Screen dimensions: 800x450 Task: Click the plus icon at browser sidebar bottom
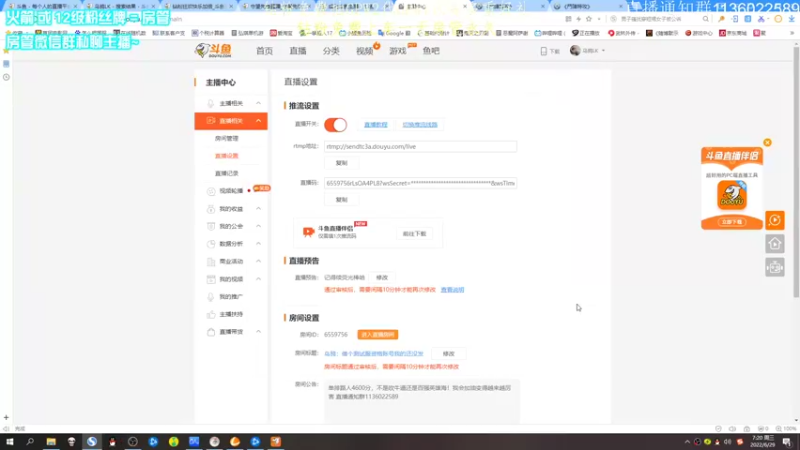6,417
